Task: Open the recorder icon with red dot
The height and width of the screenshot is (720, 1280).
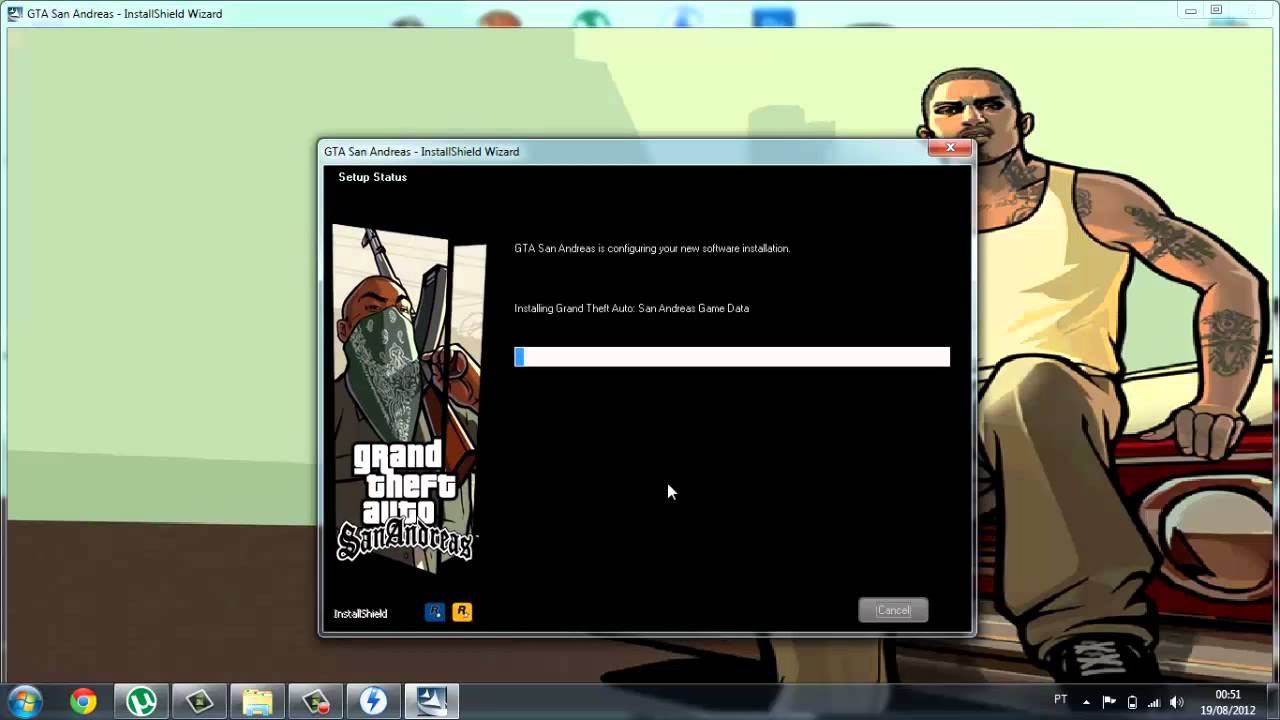Action: pyautogui.click(x=315, y=701)
